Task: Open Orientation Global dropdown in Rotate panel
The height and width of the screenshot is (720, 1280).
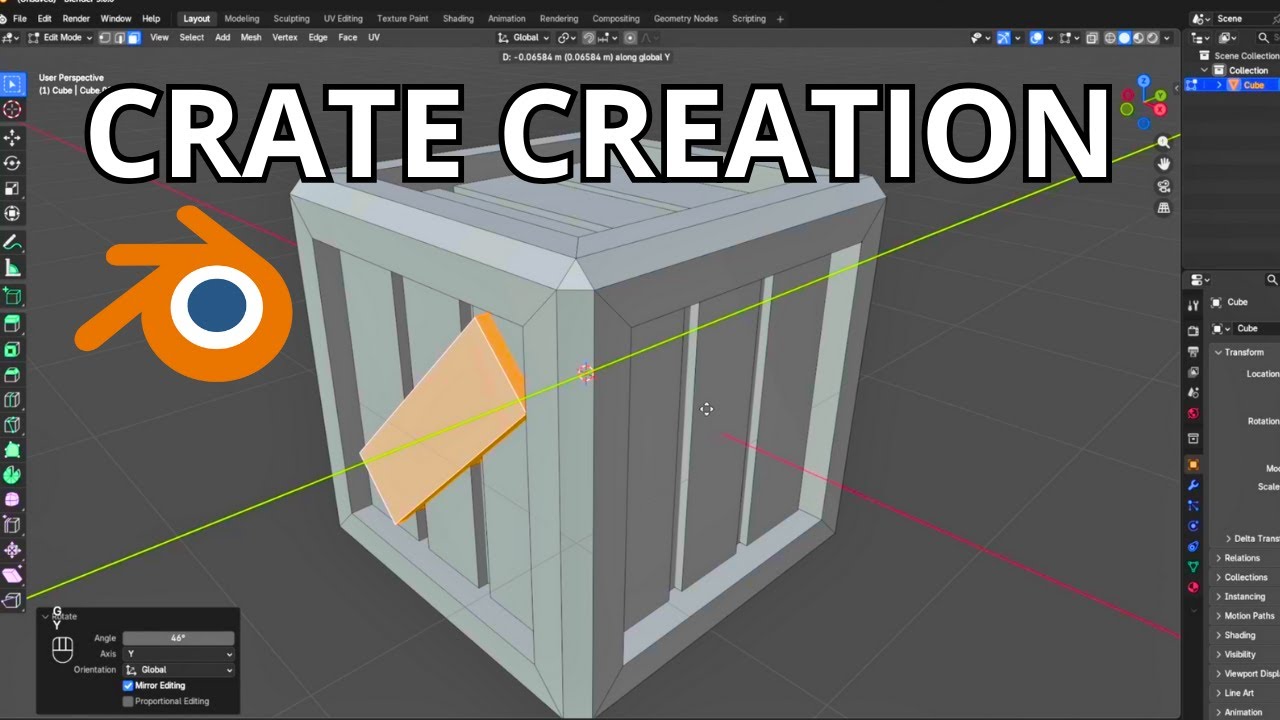Action: pos(179,670)
